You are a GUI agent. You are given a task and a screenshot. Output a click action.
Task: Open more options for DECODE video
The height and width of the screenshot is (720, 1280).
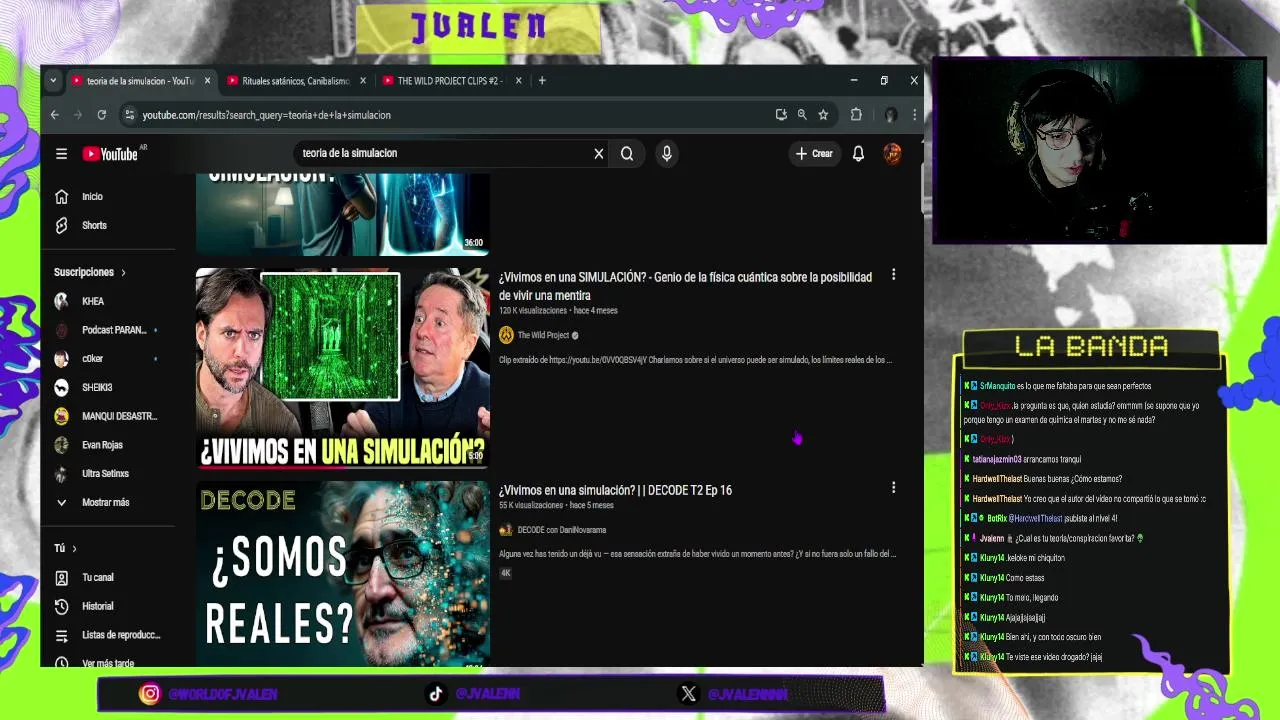pos(893,488)
